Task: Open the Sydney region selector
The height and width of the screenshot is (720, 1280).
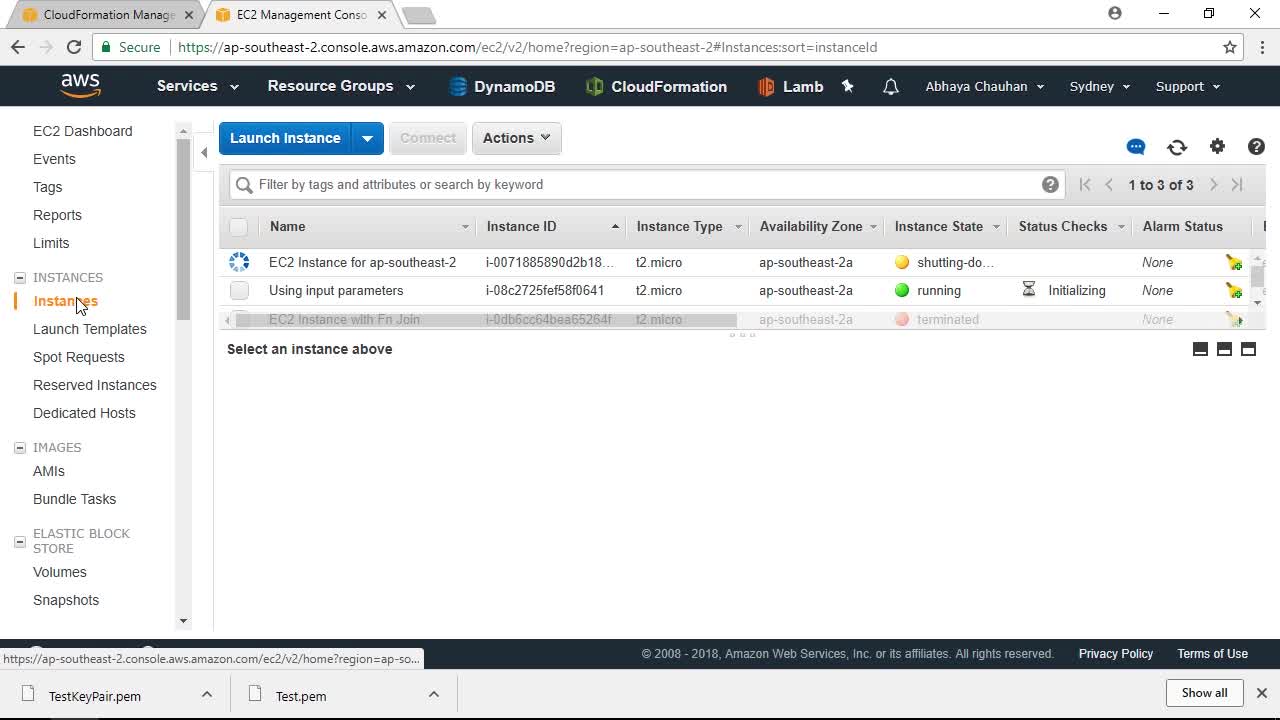Action: (x=1100, y=86)
